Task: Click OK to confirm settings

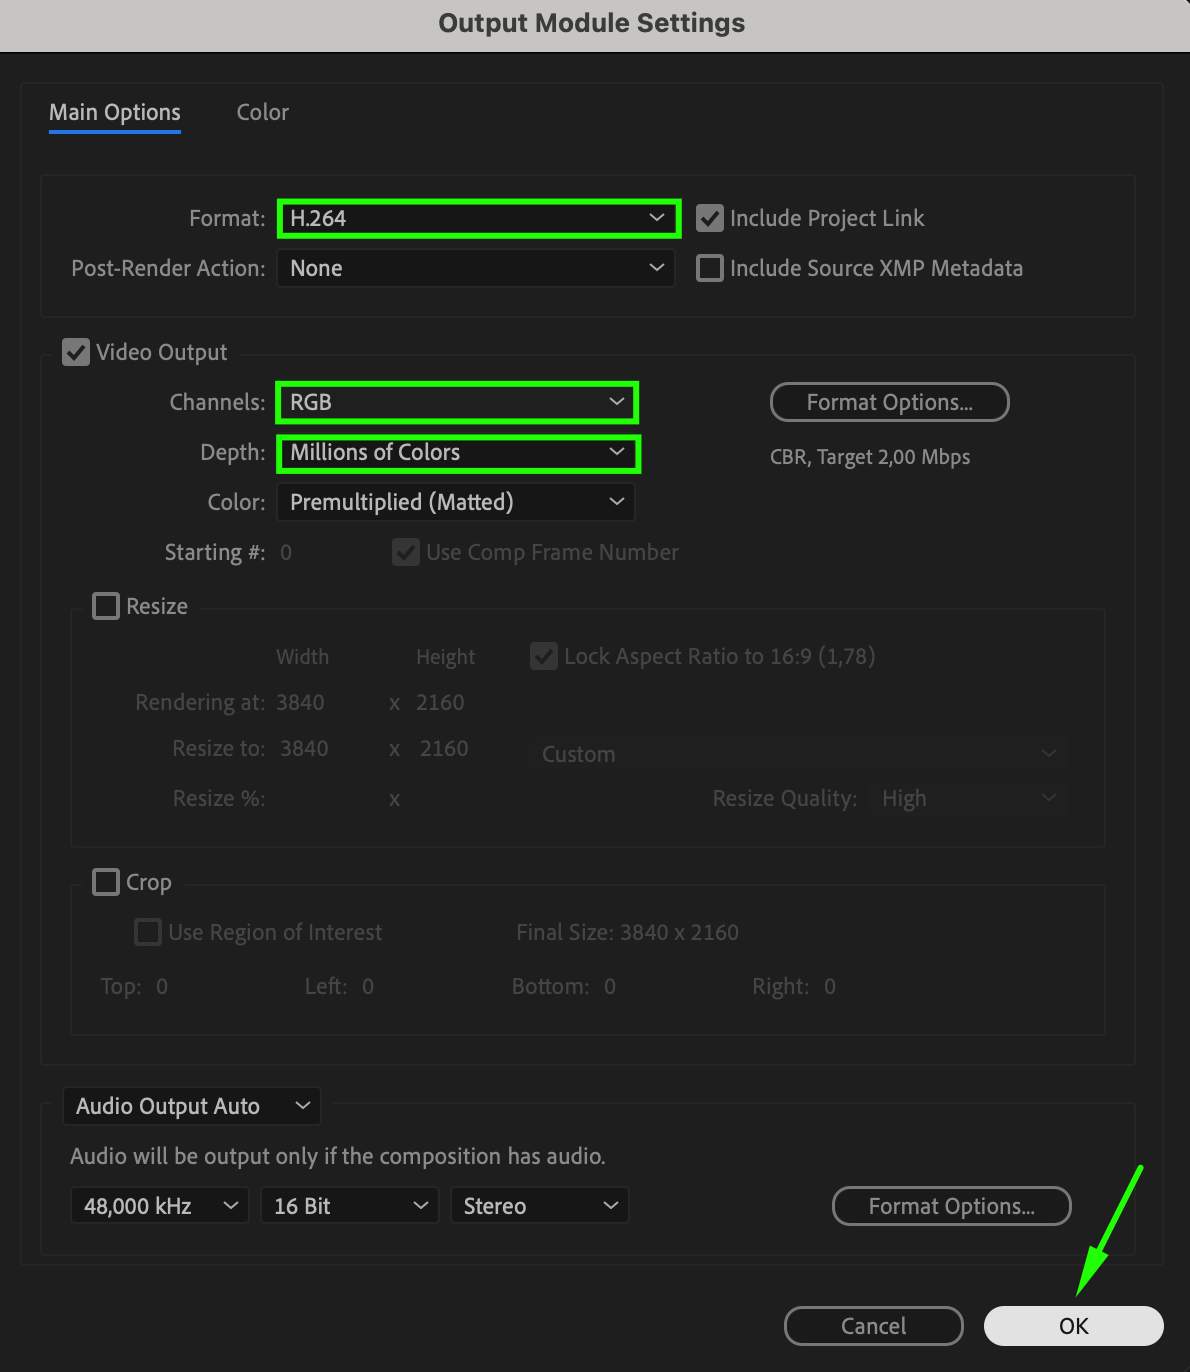Action: tap(1074, 1326)
